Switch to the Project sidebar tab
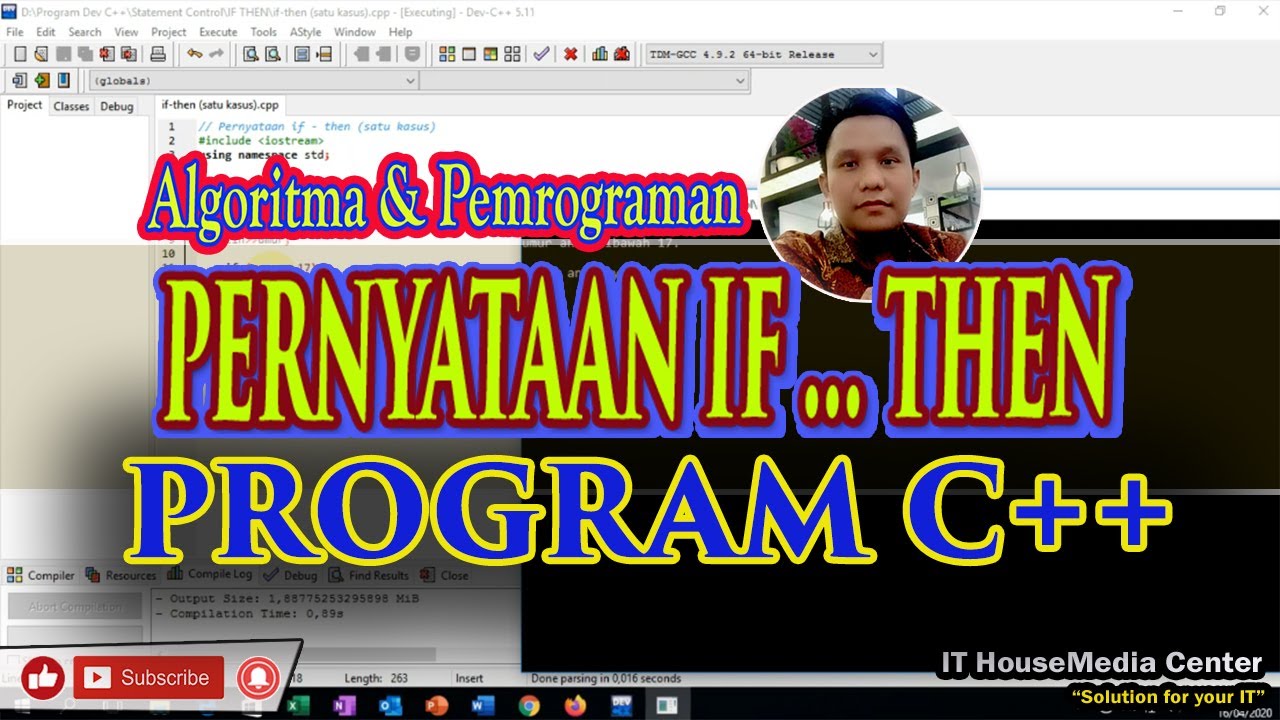This screenshot has height=720, width=1280. tap(25, 105)
